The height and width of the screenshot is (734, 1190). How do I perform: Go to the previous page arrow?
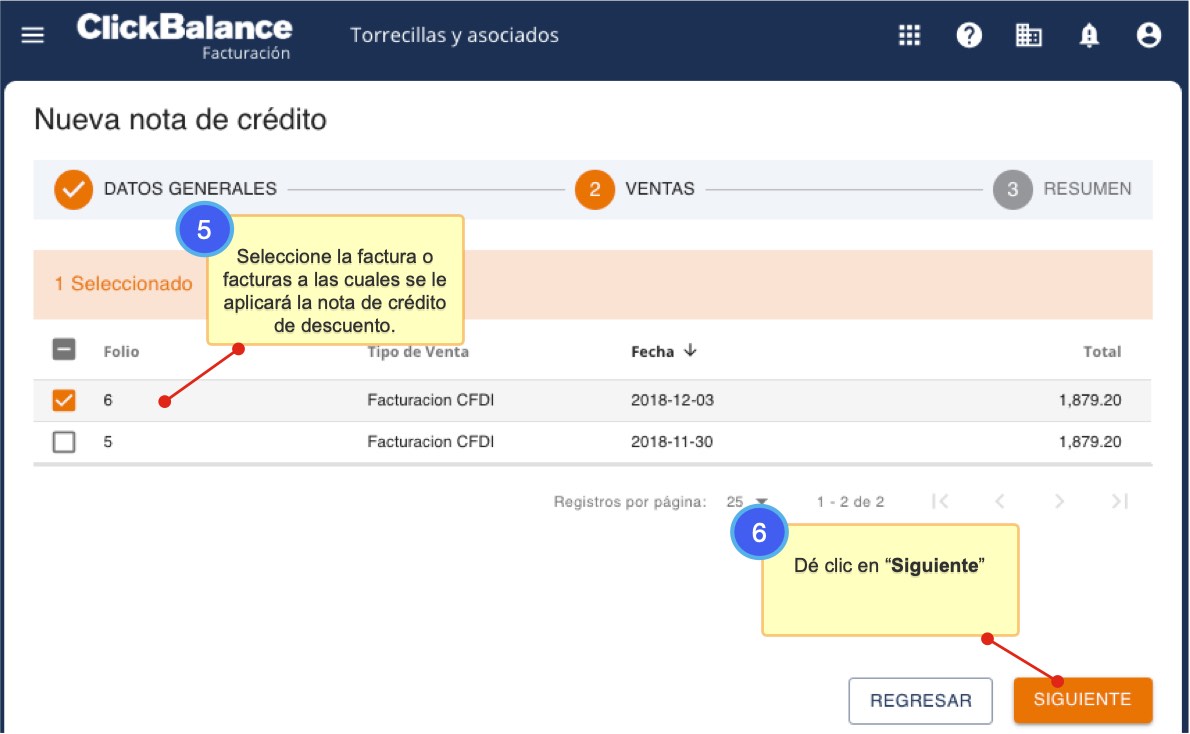[x=999, y=501]
